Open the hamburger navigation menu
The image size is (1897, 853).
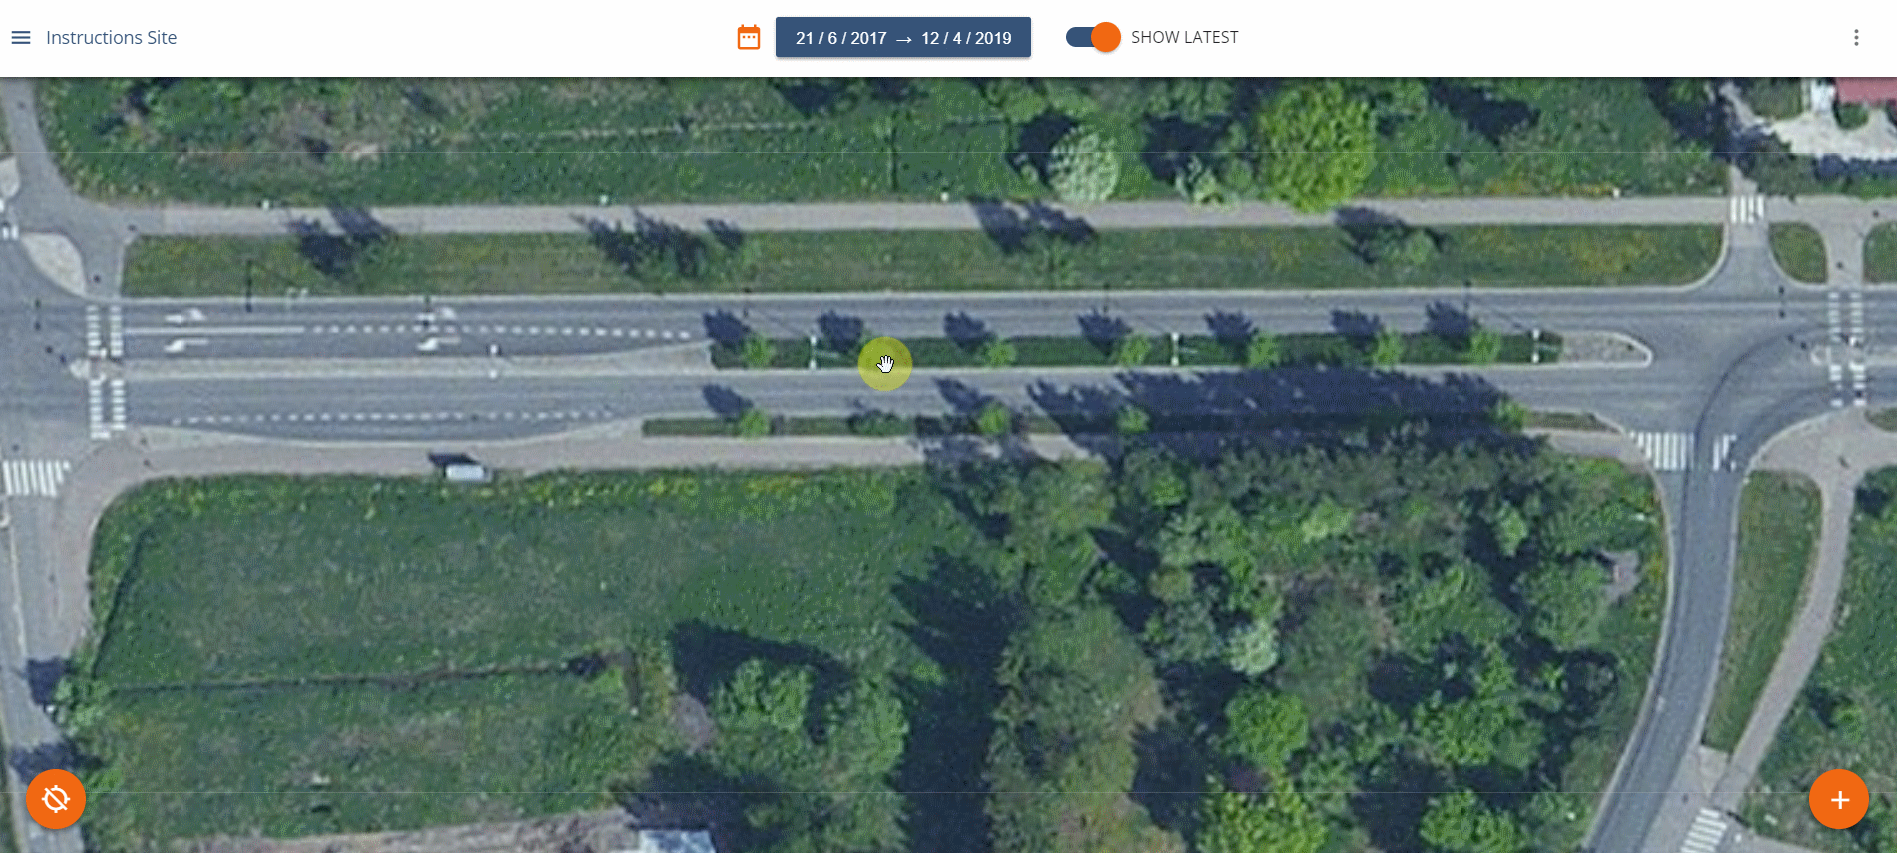21,38
